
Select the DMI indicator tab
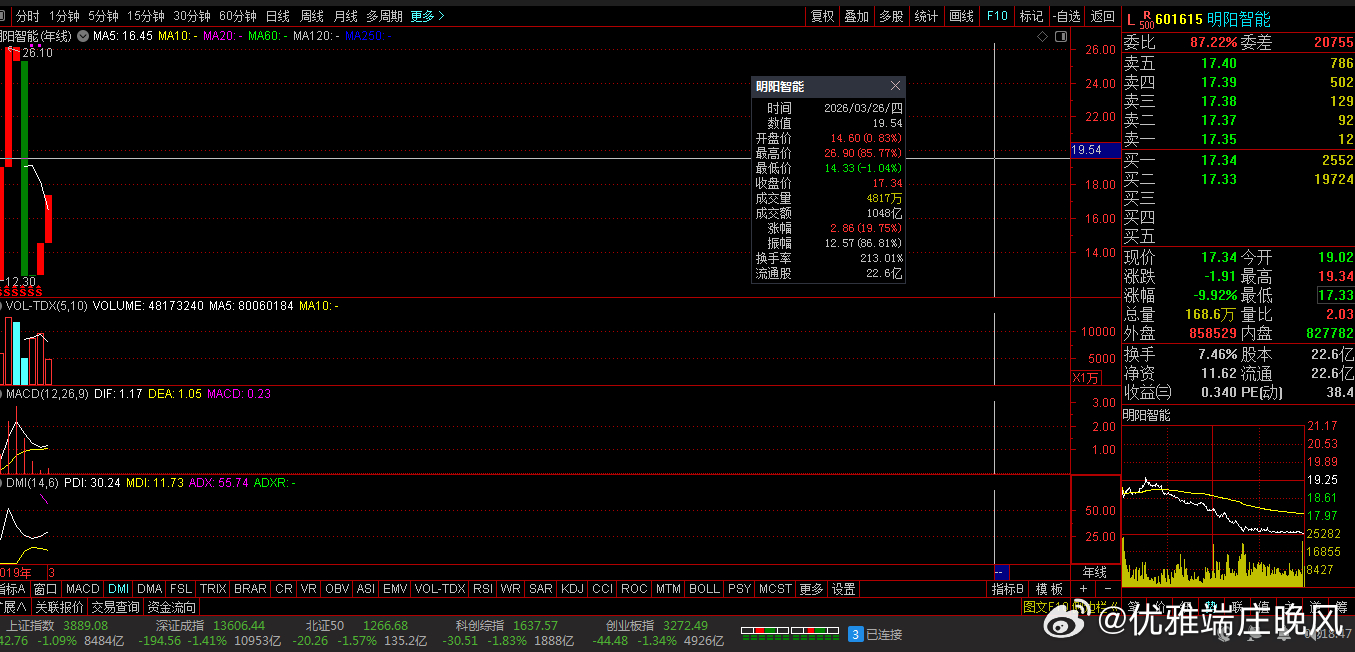click(118, 589)
